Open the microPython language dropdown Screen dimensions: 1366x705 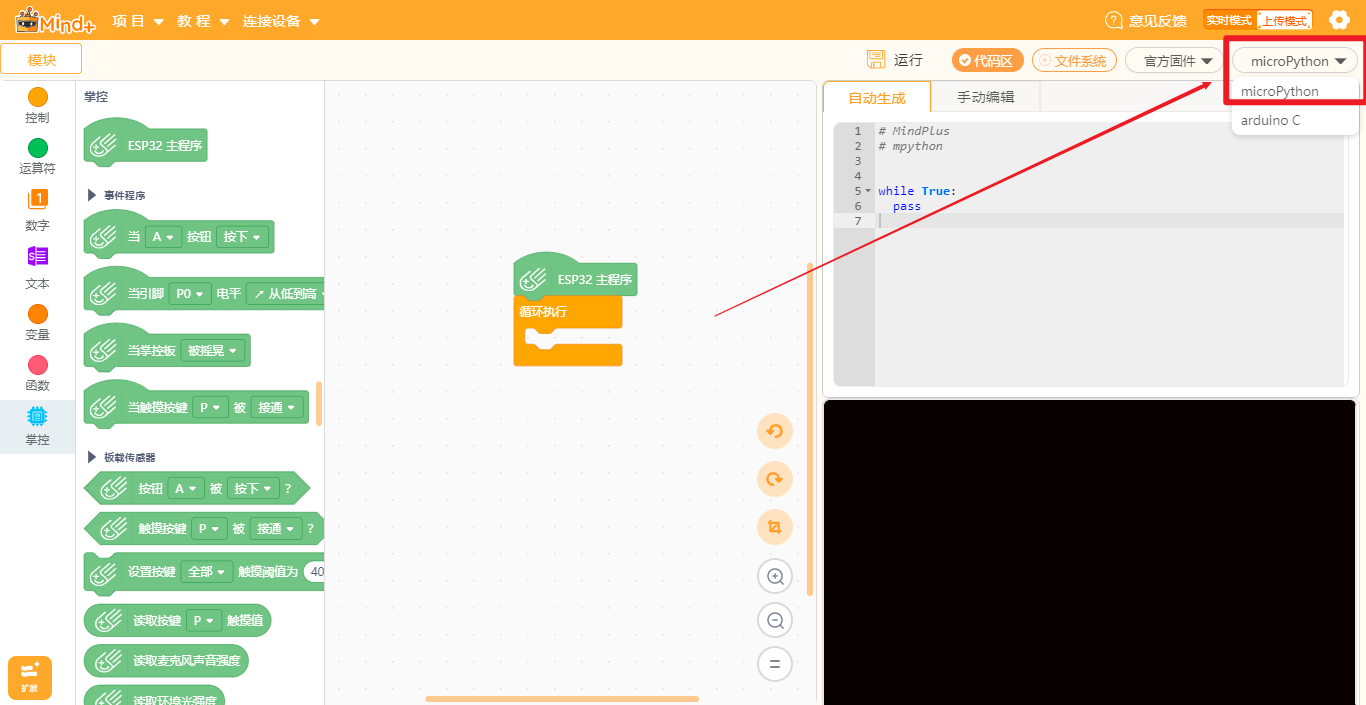[1295, 61]
